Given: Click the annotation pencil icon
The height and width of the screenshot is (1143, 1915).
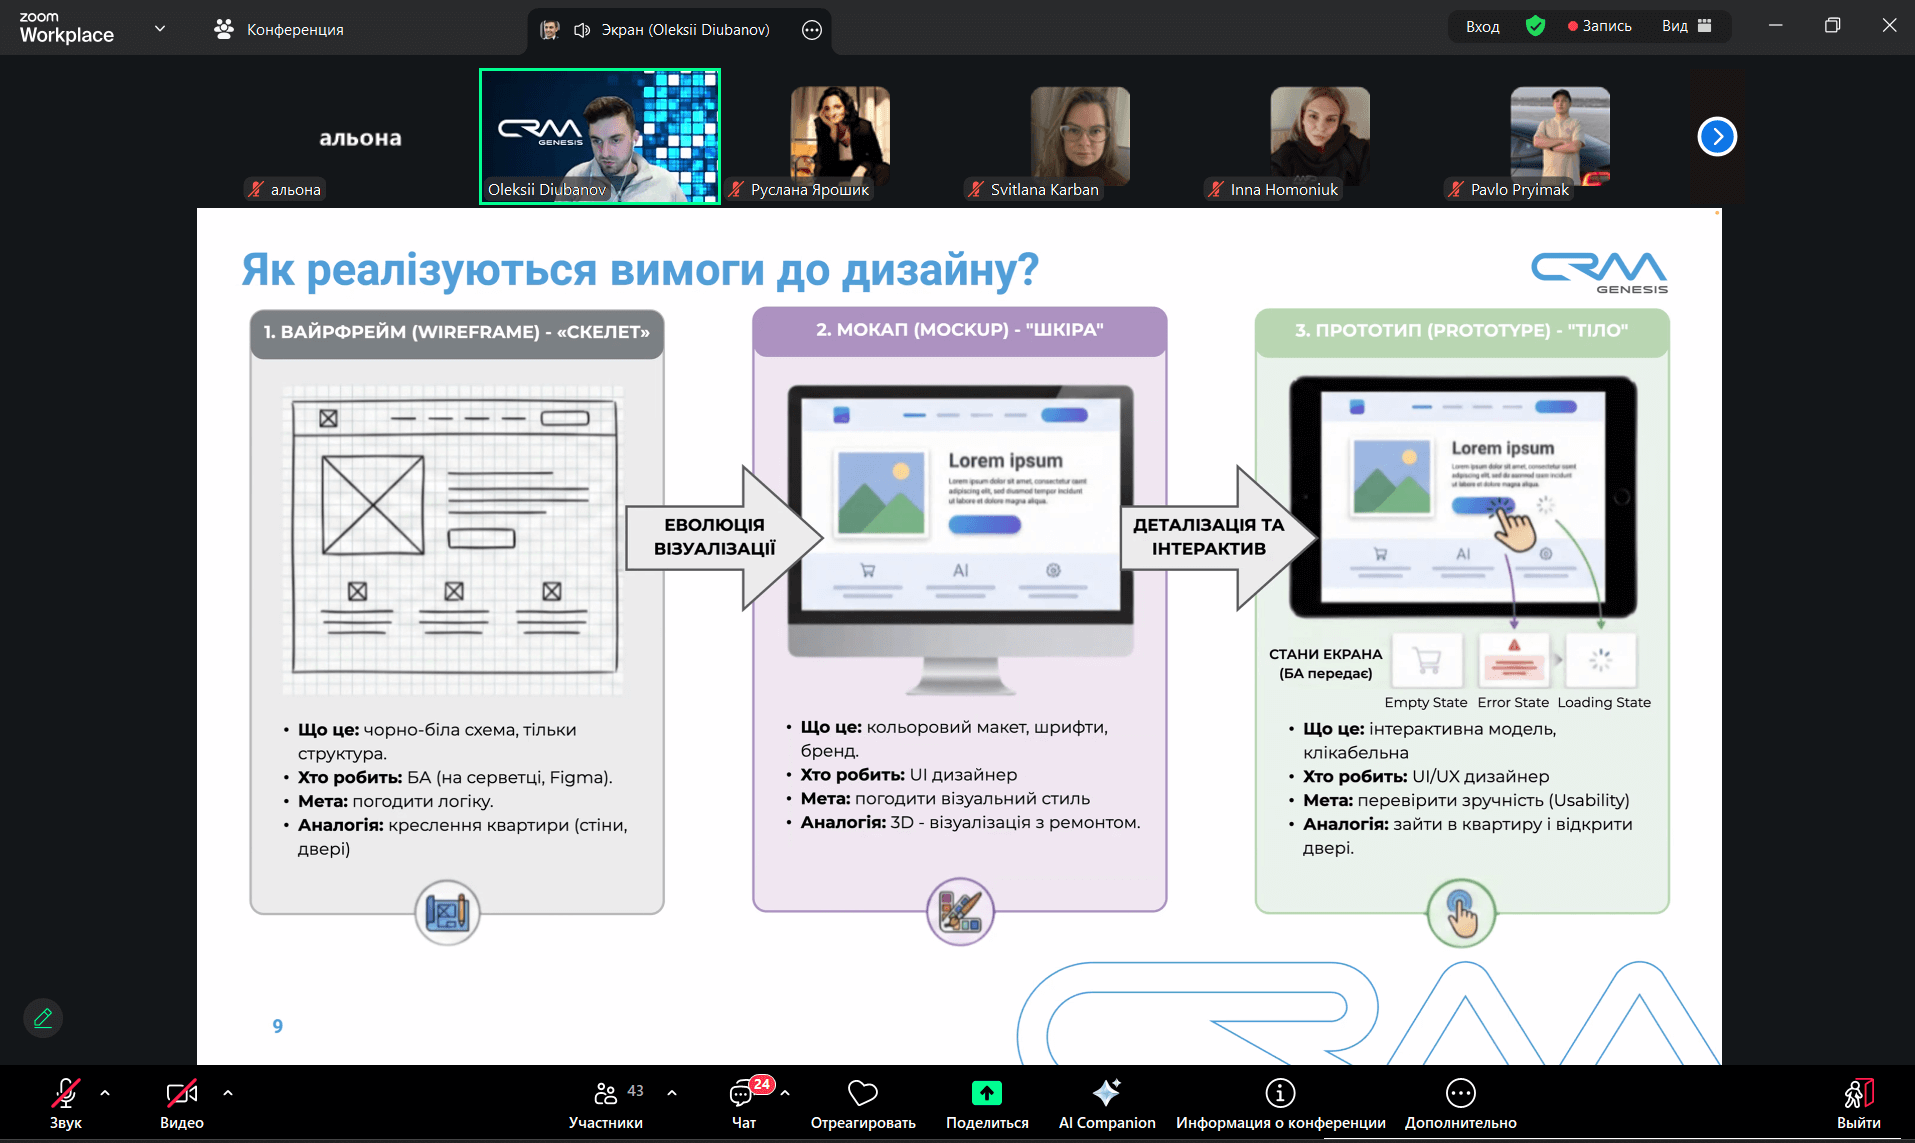Looking at the screenshot, I should (x=43, y=1018).
